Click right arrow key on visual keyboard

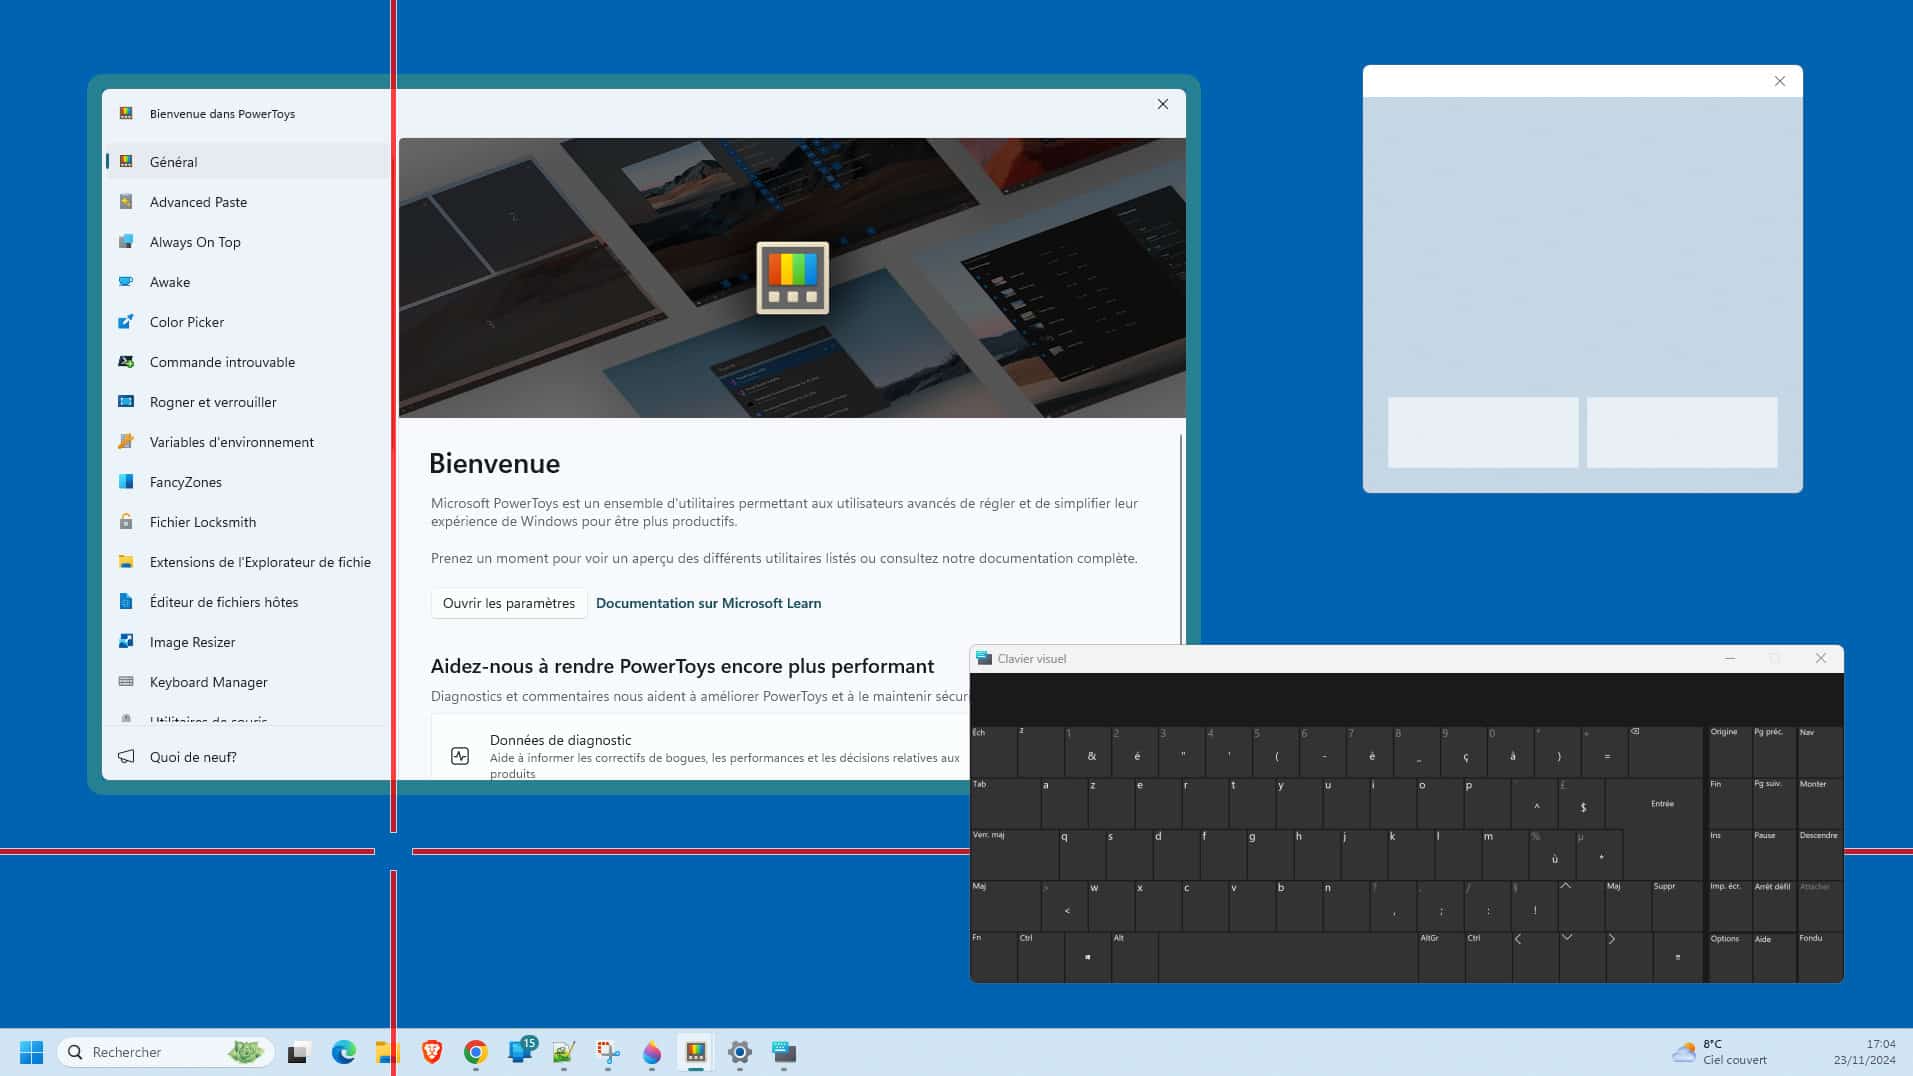(1628, 957)
